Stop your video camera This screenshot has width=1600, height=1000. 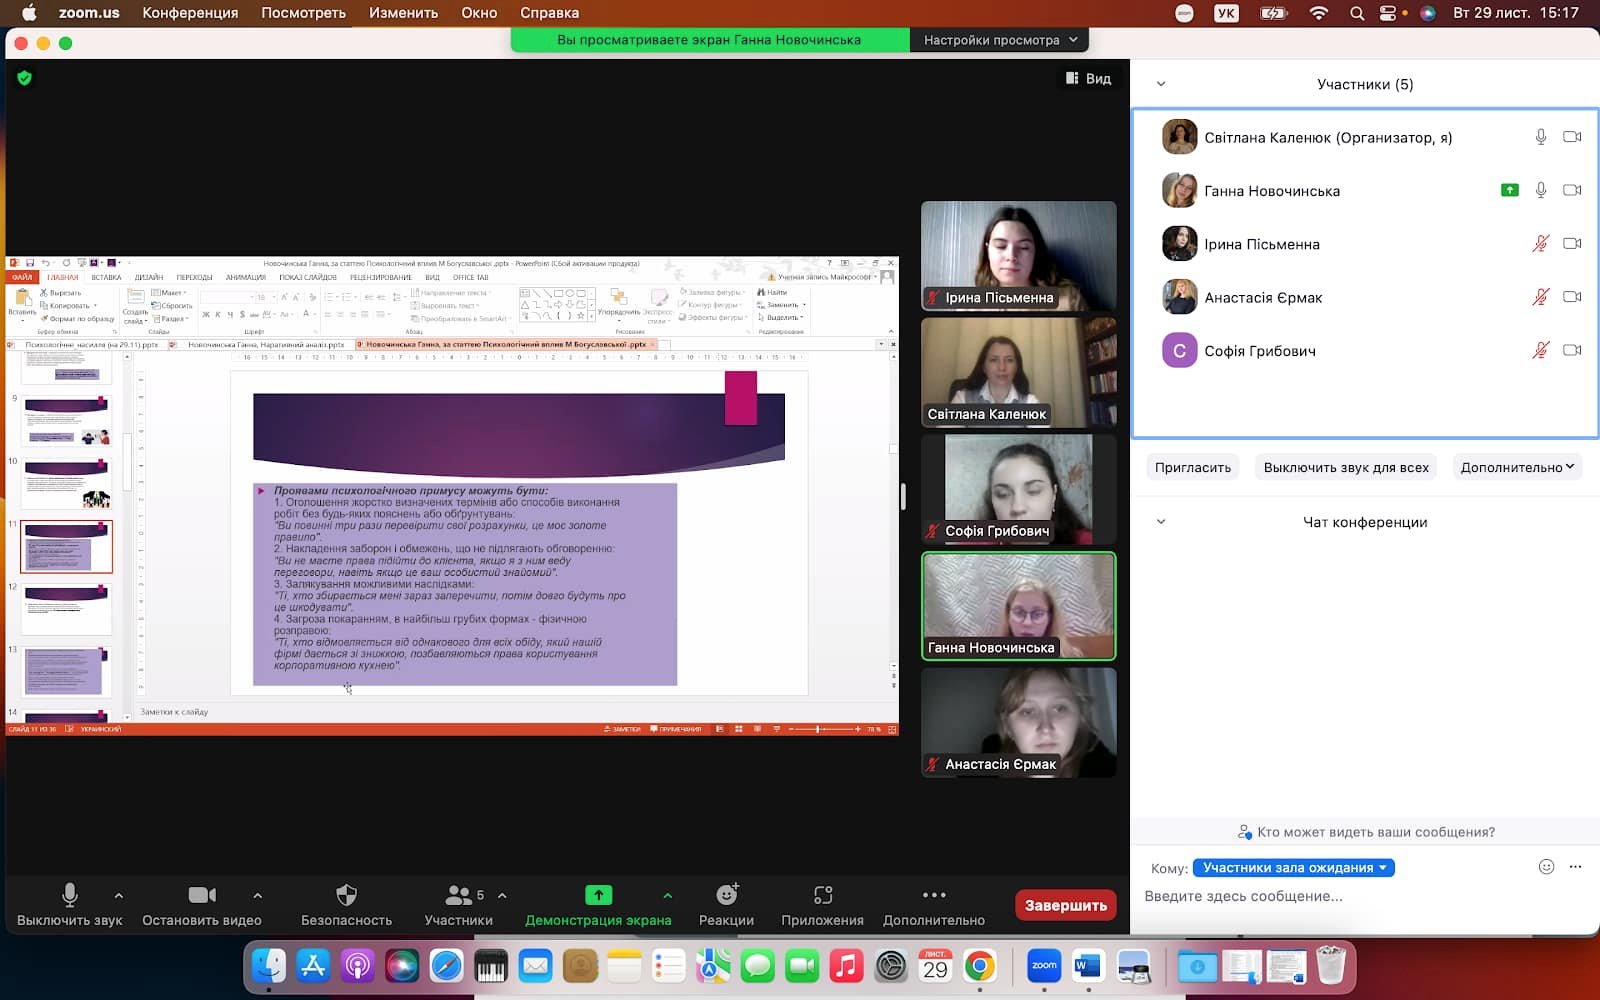tap(202, 895)
